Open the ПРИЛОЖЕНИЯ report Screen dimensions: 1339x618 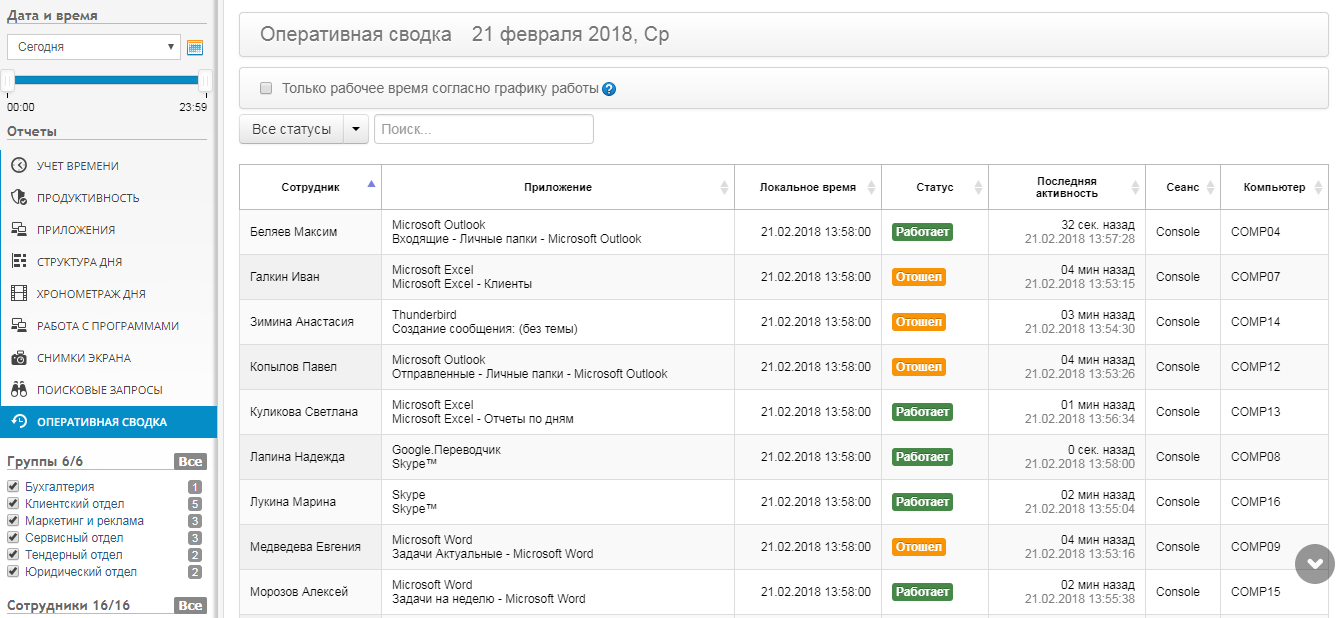(x=76, y=230)
